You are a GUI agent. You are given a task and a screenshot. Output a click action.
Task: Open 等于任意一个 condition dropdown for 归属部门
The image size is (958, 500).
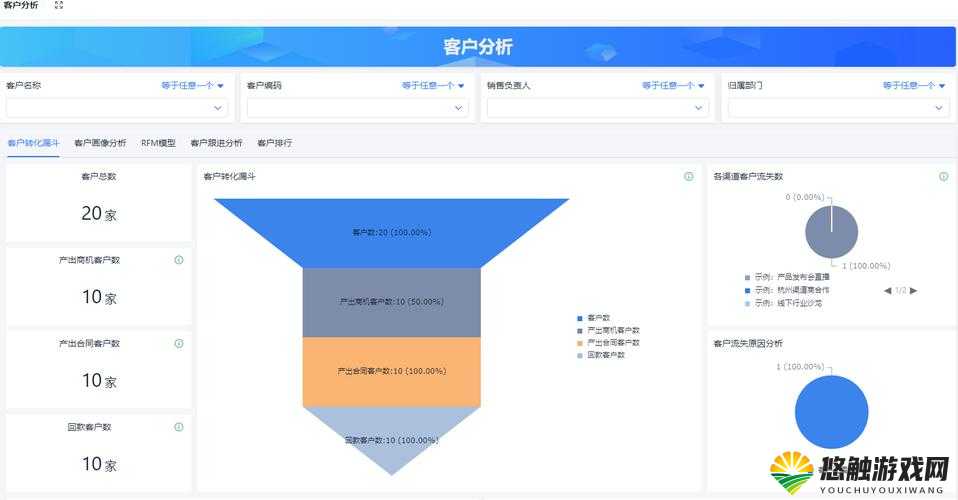click(x=914, y=86)
